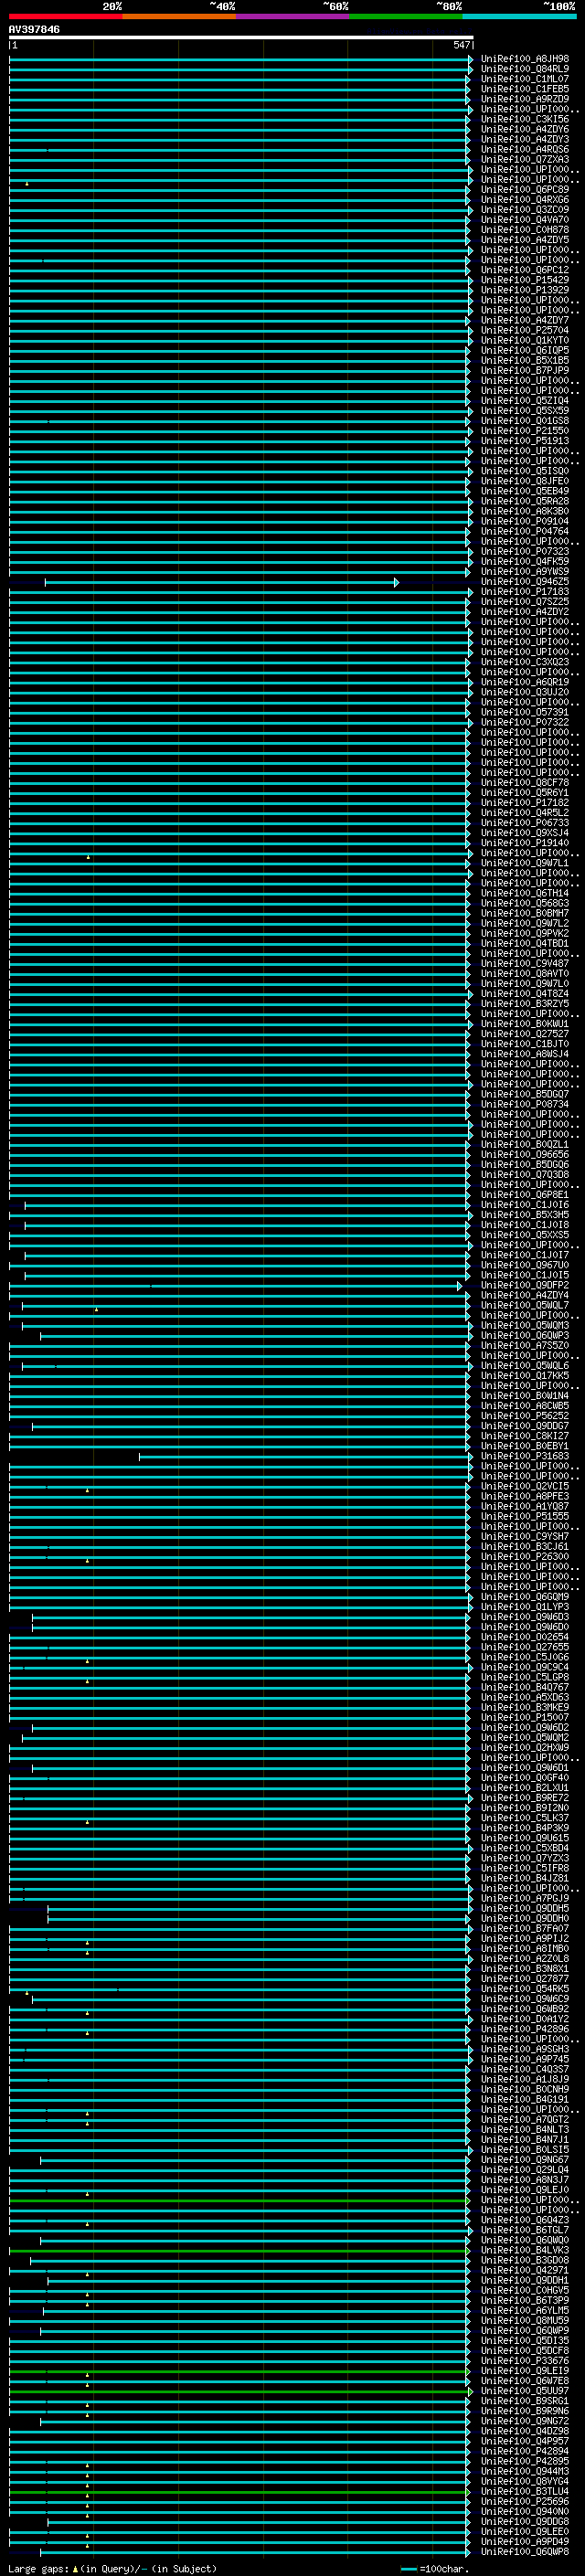585x2576 pixels.
Task: Select hit label UniRef100_B4LVK3
Action: click(x=525, y=2251)
